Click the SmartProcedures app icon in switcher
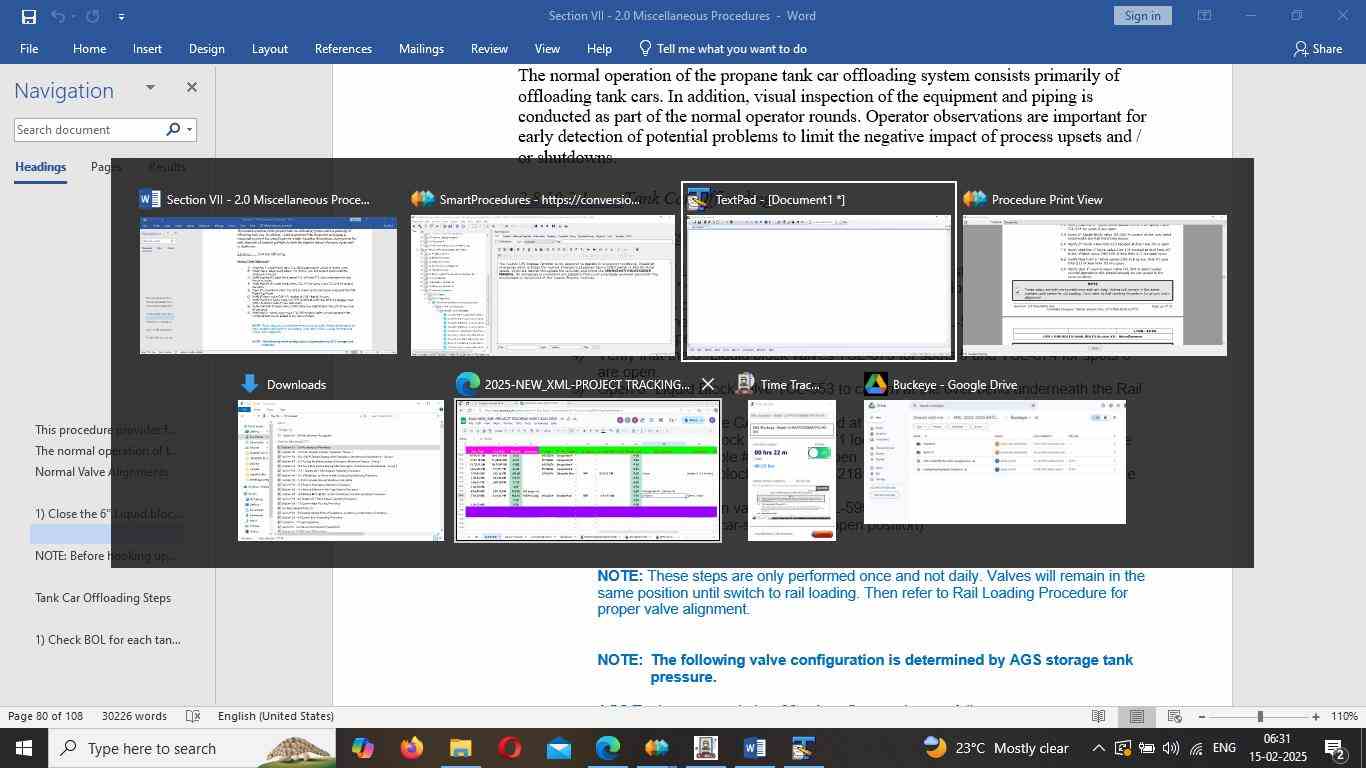This screenshot has width=1366, height=768. point(422,199)
